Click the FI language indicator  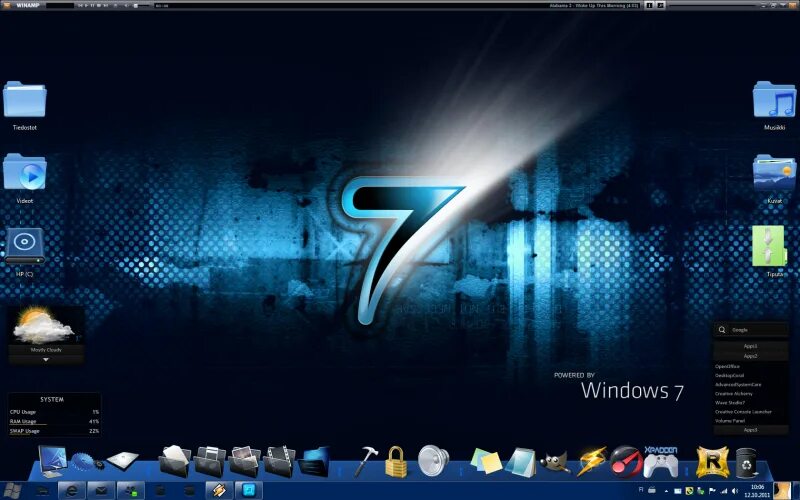641,490
